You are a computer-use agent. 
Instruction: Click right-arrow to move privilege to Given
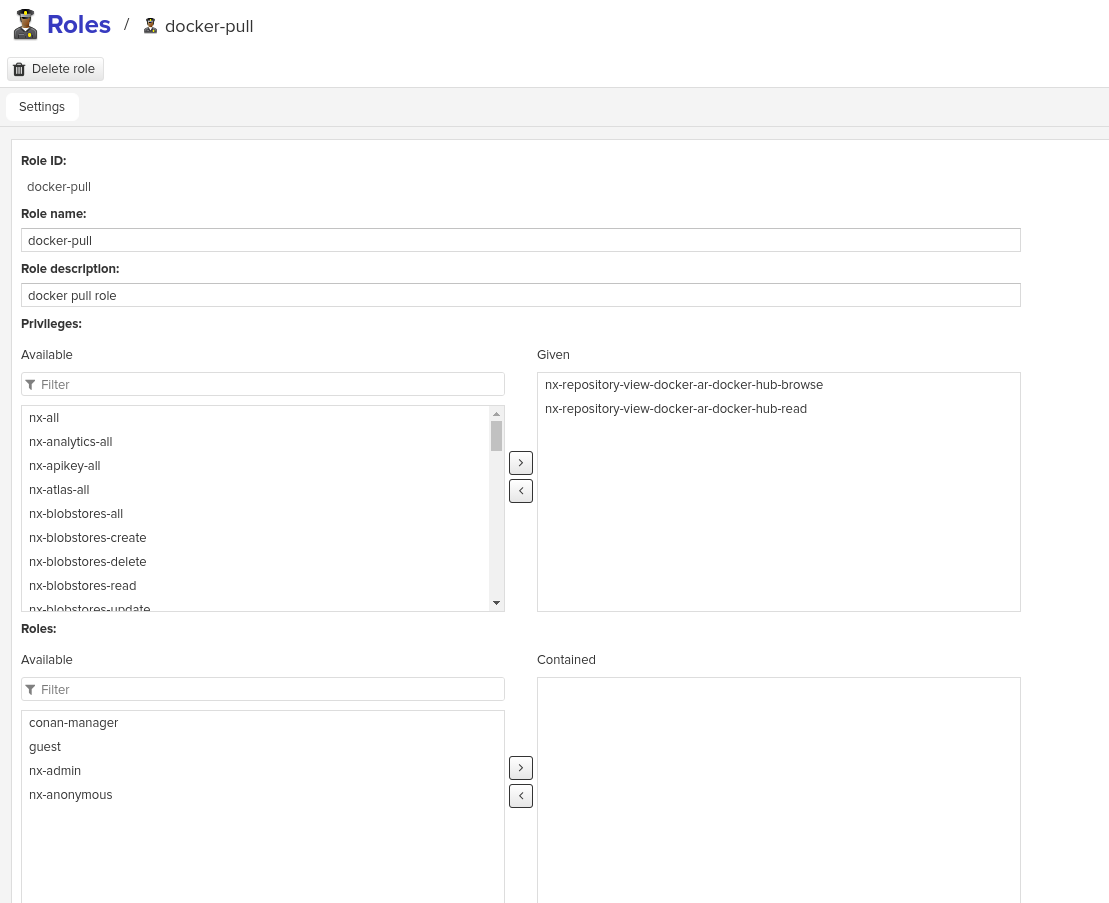[x=521, y=462]
